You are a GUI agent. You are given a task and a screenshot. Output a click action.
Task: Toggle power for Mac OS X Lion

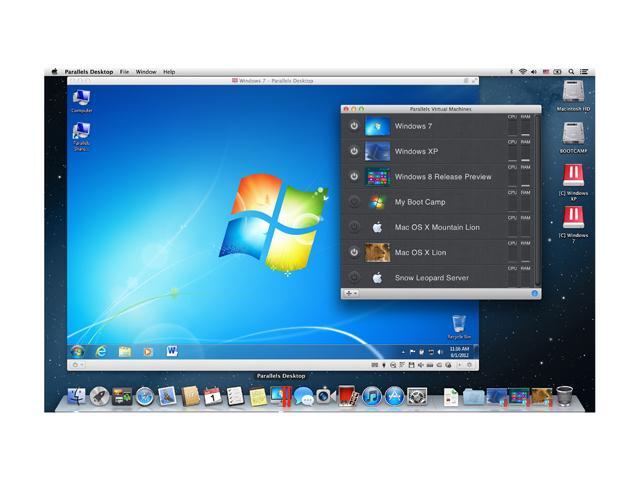(354, 252)
